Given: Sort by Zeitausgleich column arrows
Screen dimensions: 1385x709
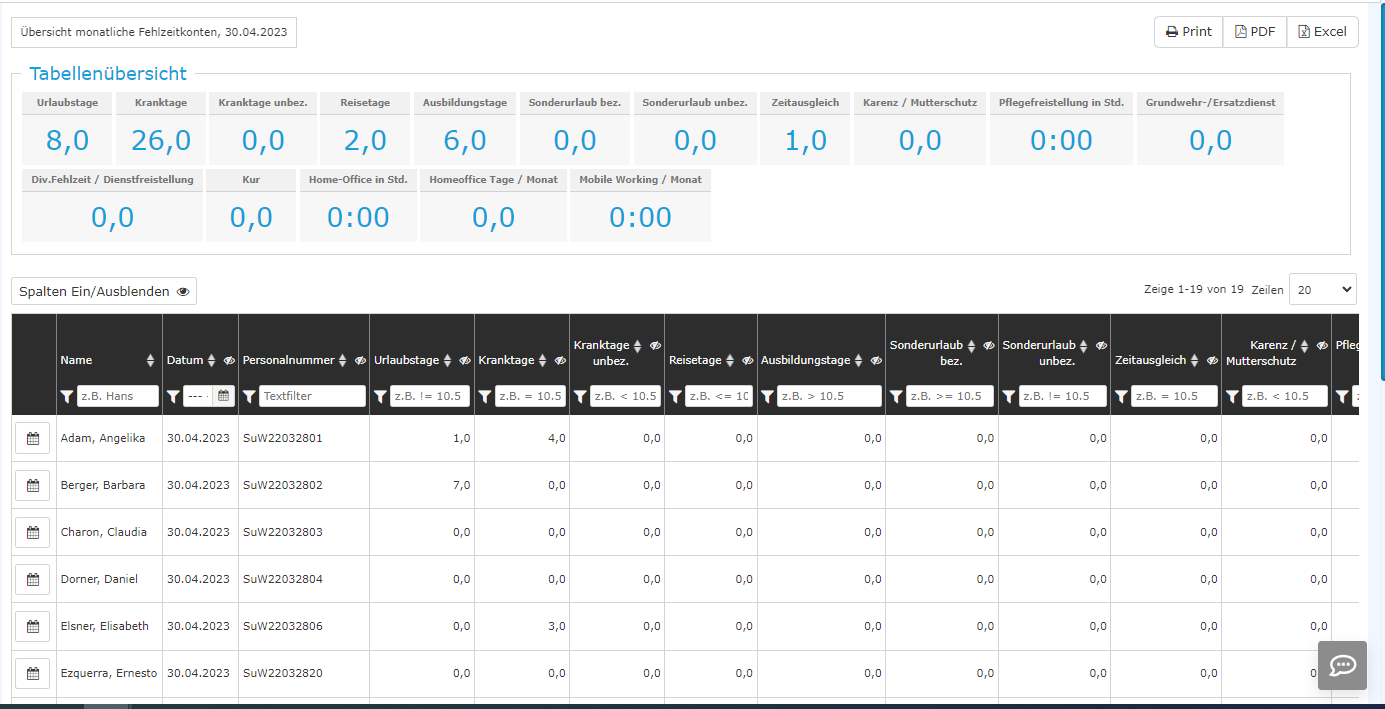Looking at the screenshot, I should (1194, 361).
